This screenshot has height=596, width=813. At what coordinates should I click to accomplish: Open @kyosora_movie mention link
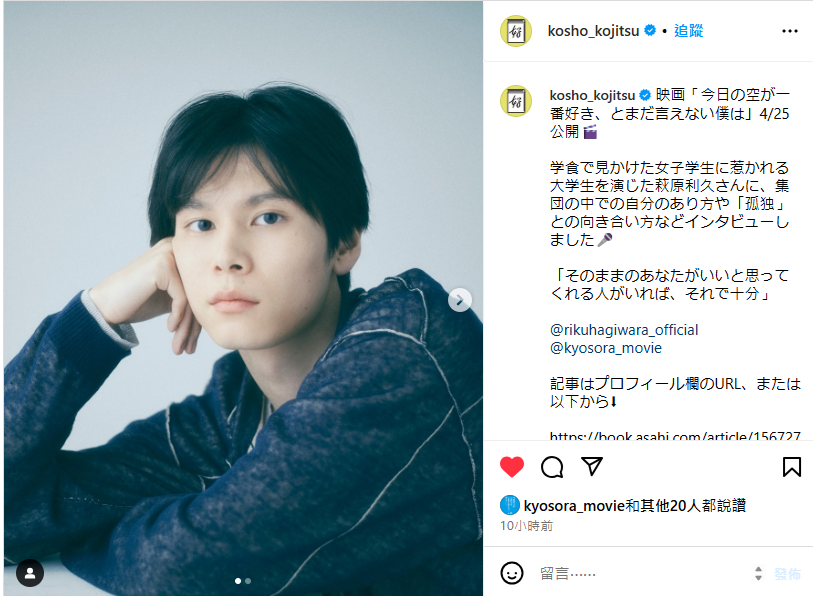(x=606, y=348)
